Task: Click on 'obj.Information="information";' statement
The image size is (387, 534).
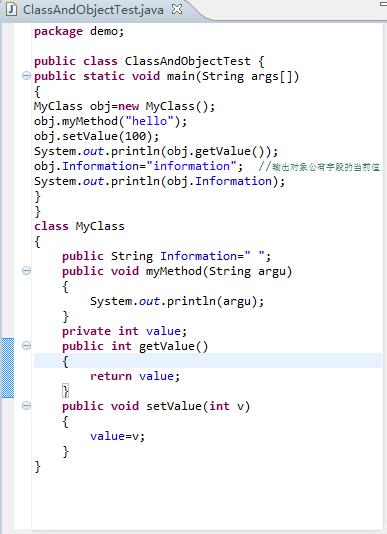Action: click(x=139, y=166)
